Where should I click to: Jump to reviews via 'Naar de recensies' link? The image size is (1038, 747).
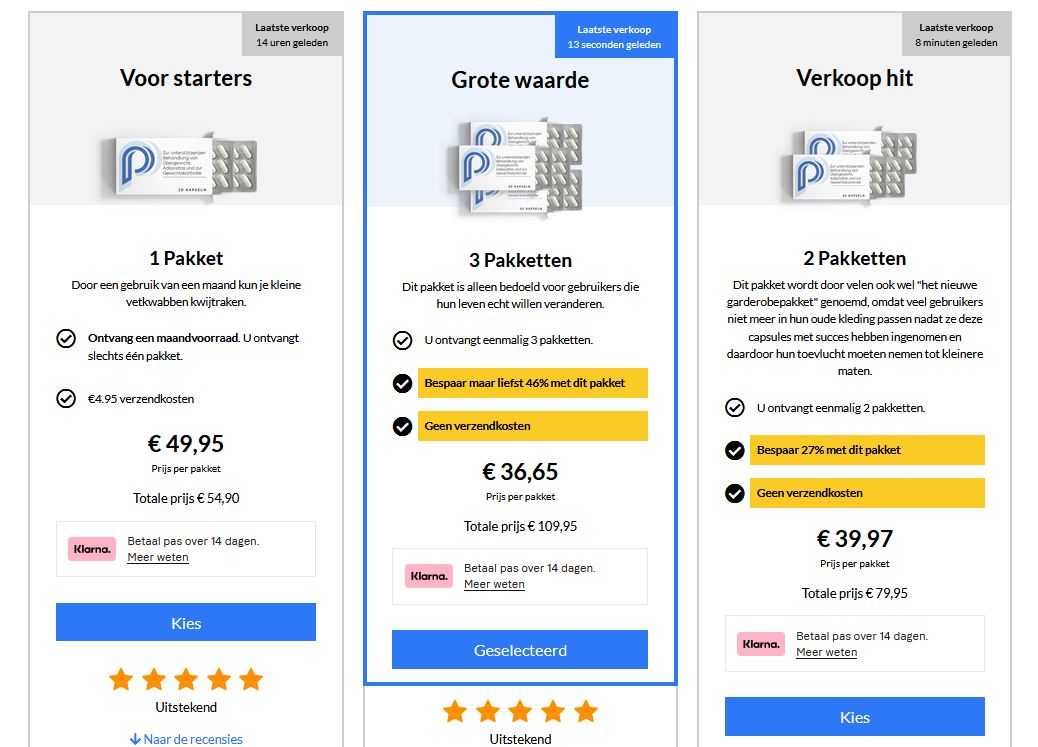[186, 740]
